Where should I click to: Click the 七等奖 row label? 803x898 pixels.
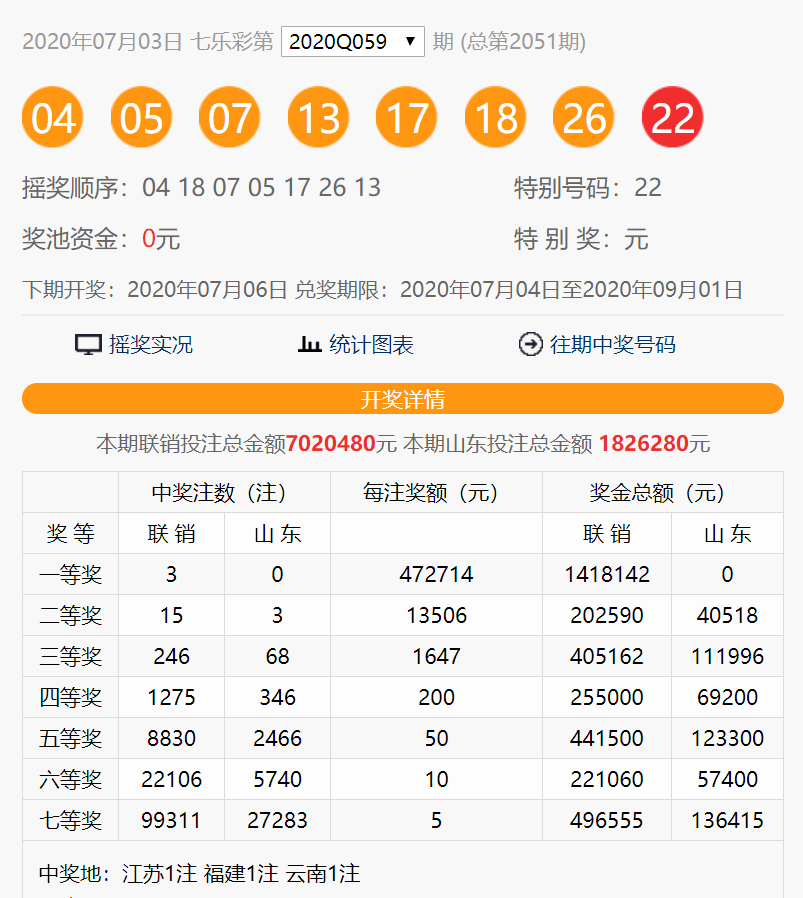coord(70,821)
